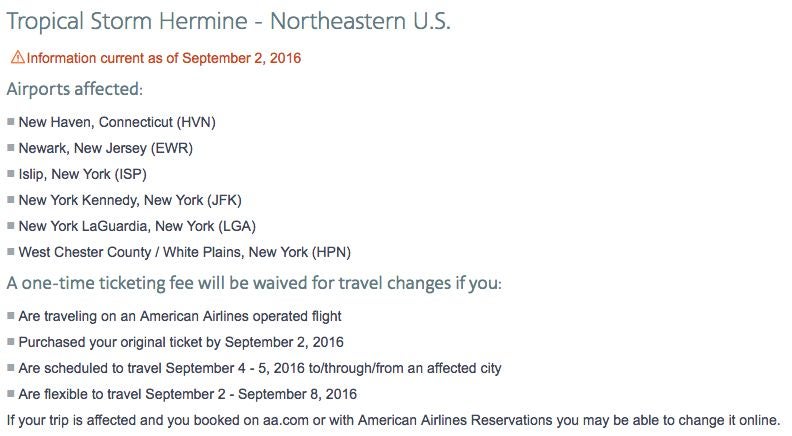Select the Tropical Storm Hermine page title

(x=228, y=21)
